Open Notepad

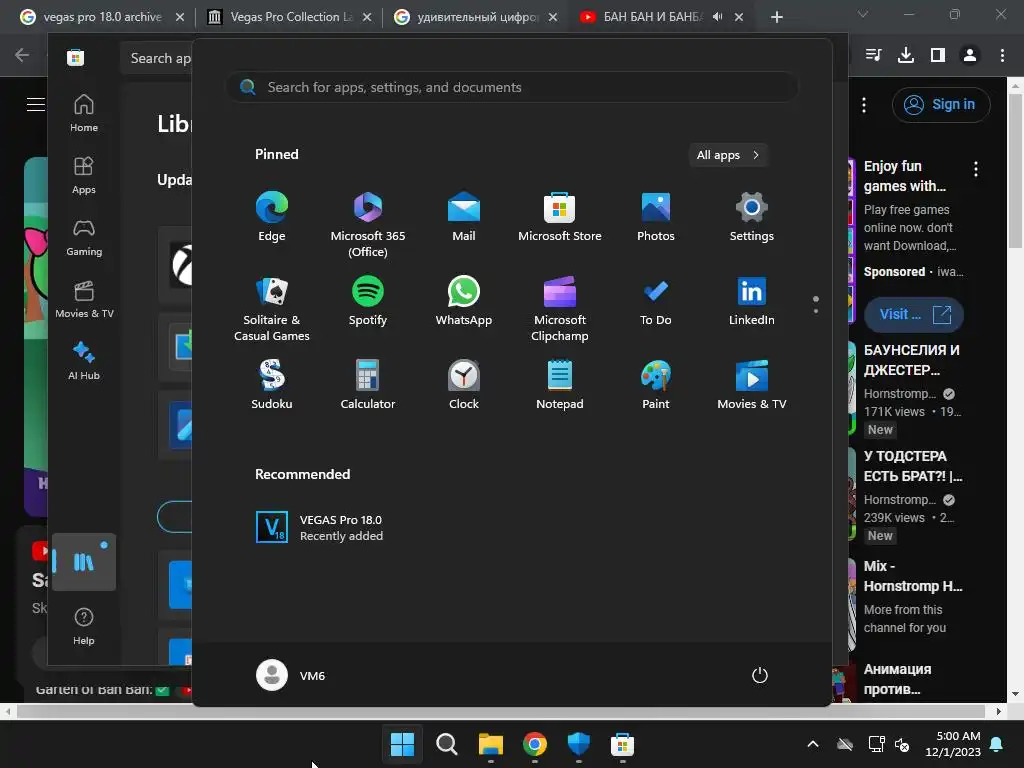[x=560, y=385]
